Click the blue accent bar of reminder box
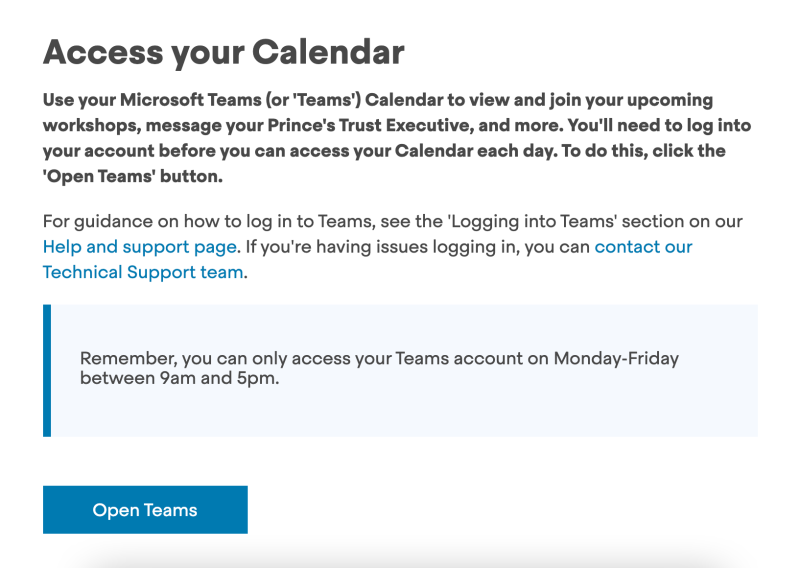Image resolution: width=800 pixels, height=568 pixels. 47,371
